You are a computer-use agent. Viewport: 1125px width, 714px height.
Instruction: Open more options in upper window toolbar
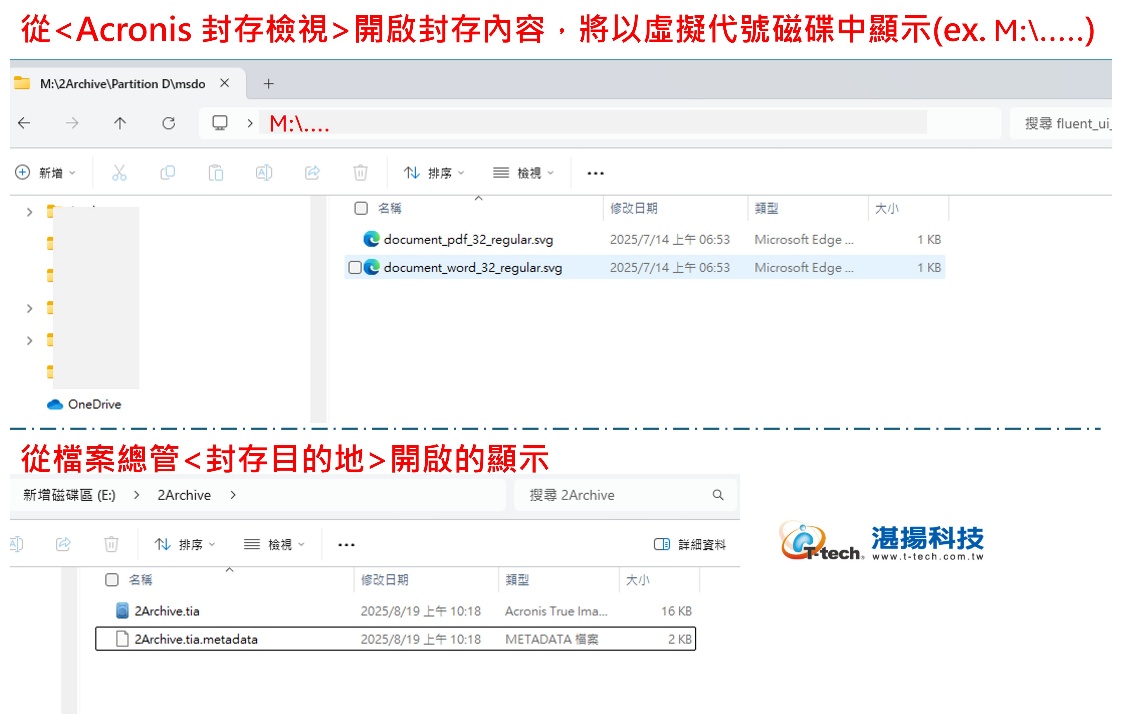pos(596,173)
